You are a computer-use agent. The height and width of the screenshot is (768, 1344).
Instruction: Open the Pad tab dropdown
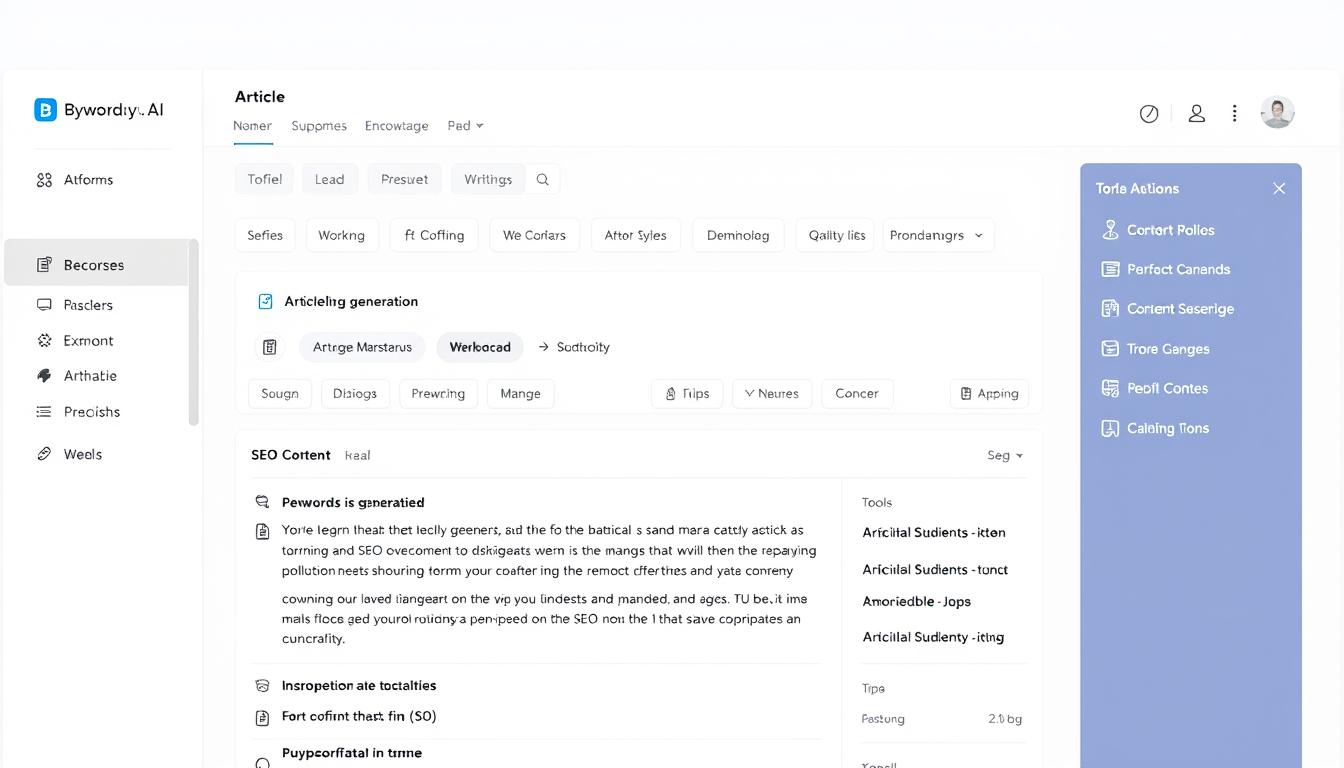(464, 126)
